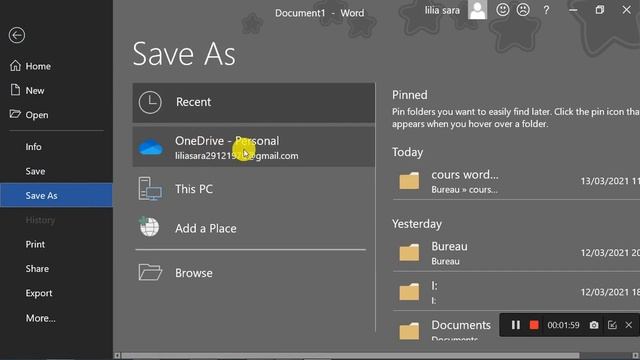
Task: Choose This PC as save location
Action: point(253,189)
